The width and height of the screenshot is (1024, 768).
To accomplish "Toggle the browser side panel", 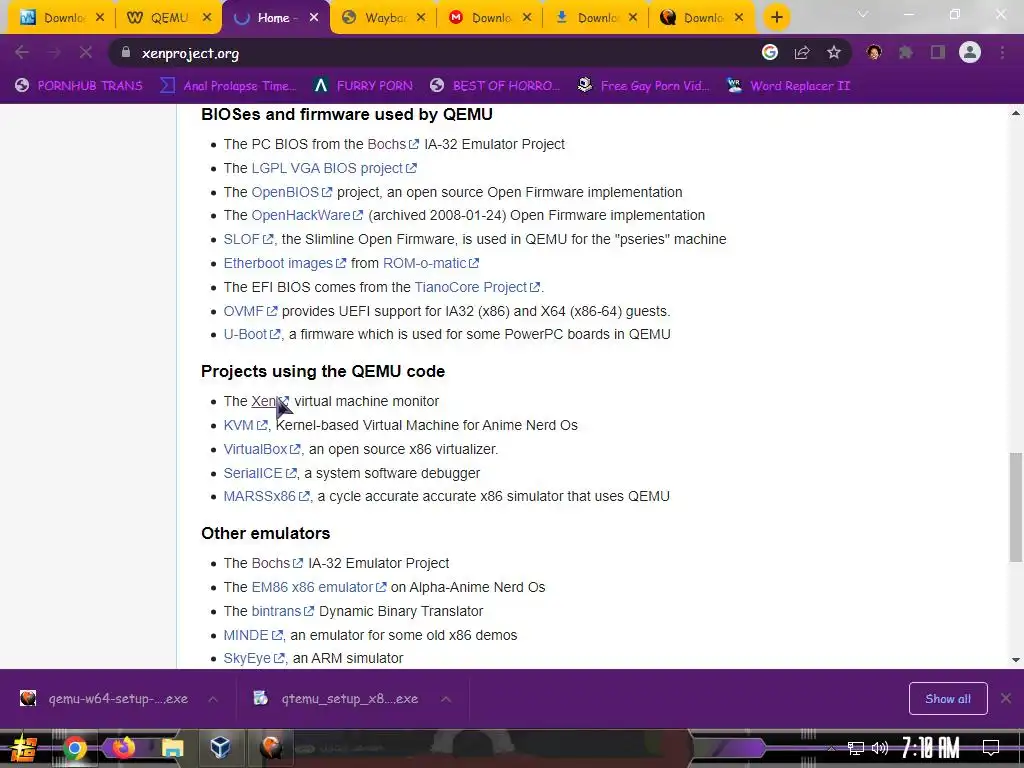I will (938, 52).
